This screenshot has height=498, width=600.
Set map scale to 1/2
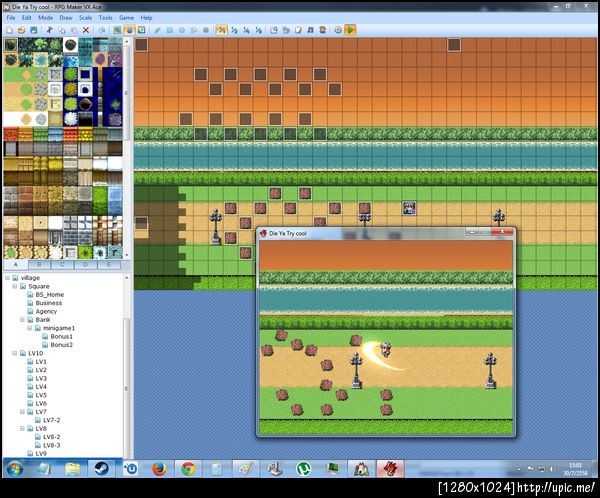point(234,30)
